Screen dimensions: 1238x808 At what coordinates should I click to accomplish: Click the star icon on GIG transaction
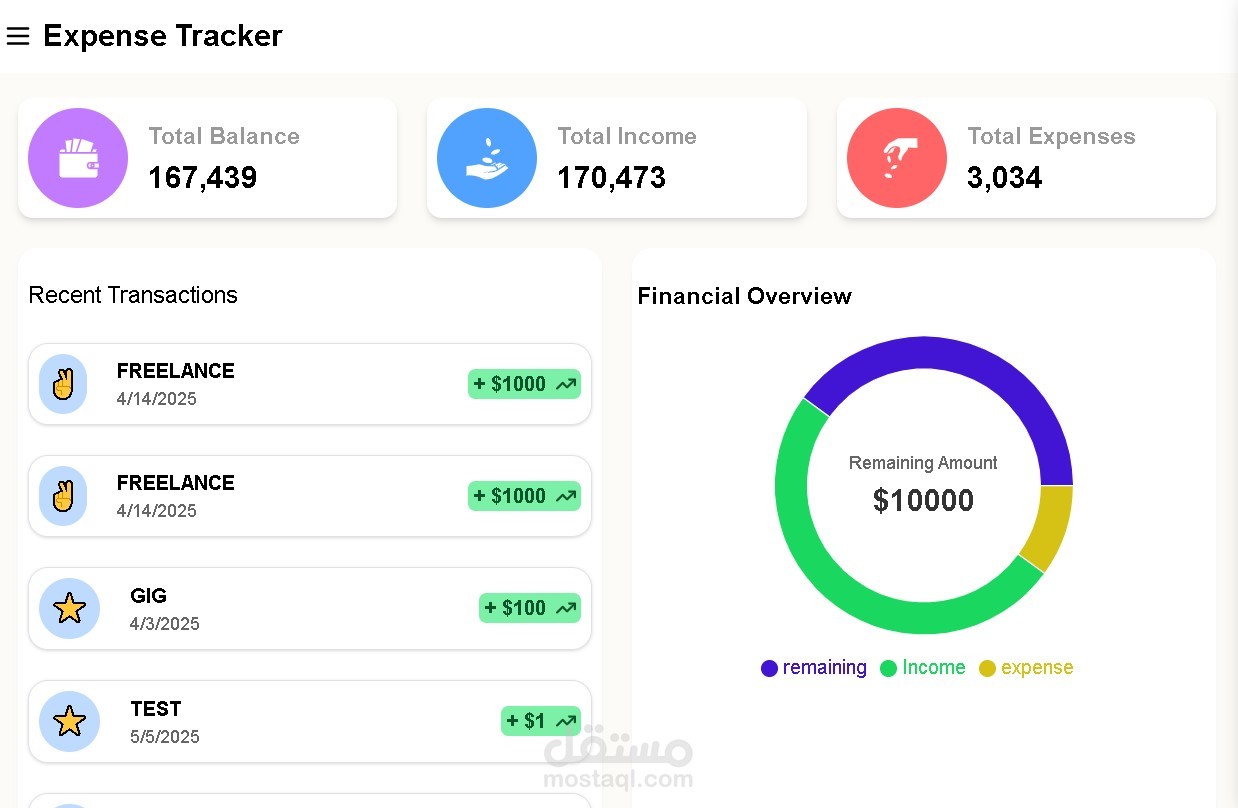click(x=69, y=608)
